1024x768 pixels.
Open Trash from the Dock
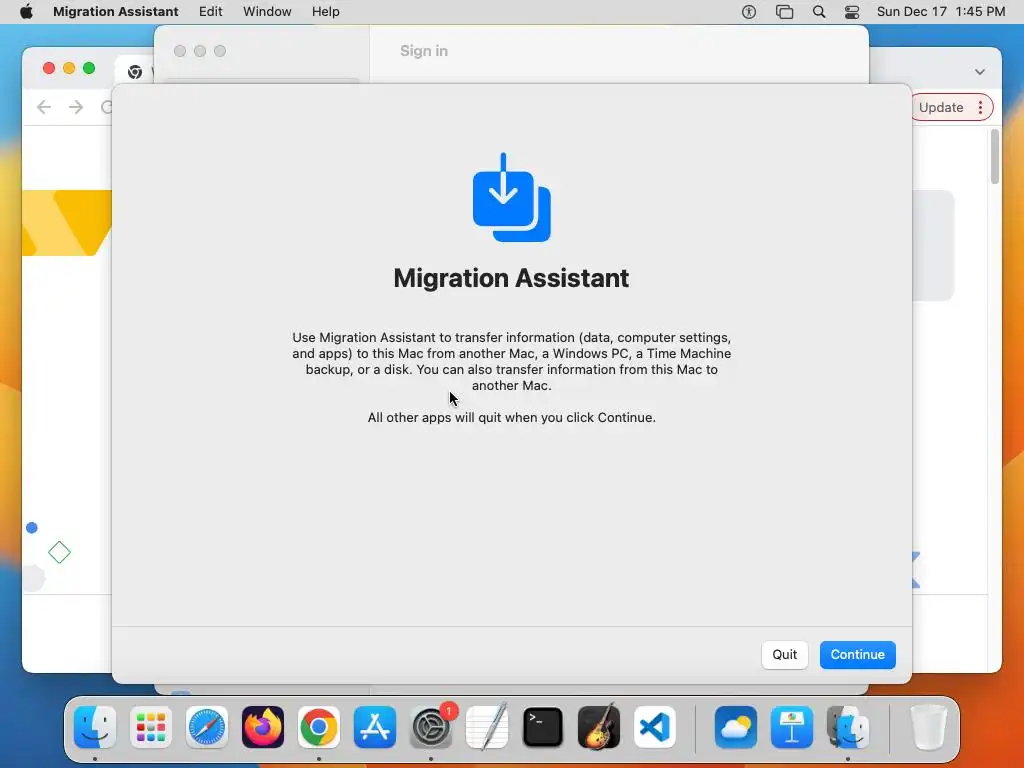click(929, 727)
